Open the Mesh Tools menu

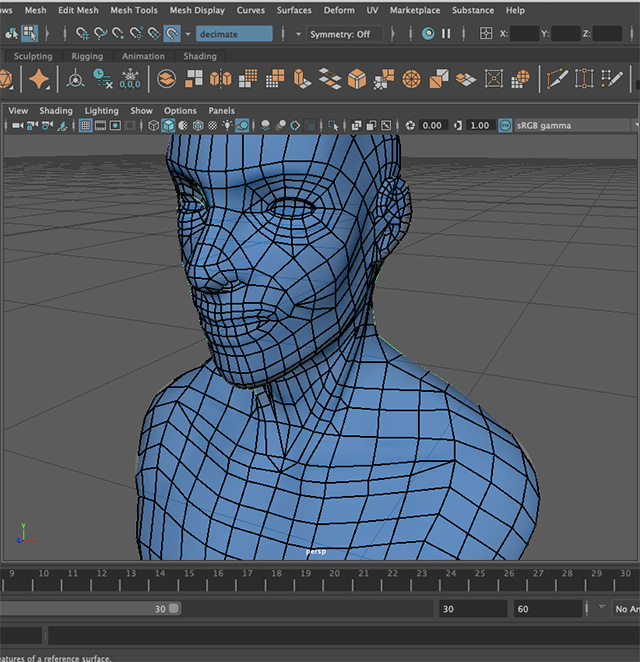134,10
